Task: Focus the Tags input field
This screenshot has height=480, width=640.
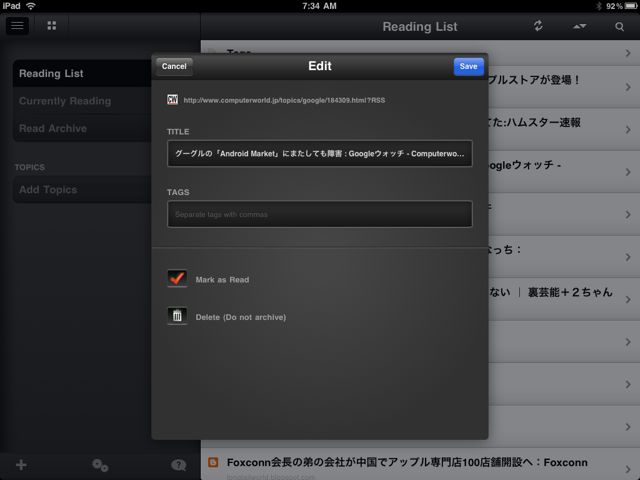Action: click(320, 214)
